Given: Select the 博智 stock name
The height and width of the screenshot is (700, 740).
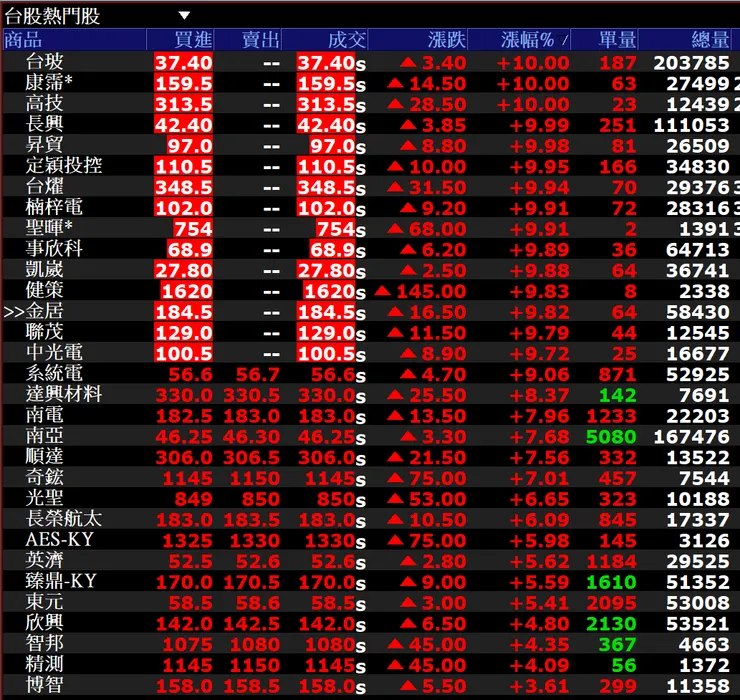Looking at the screenshot, I should pos(44,685).
